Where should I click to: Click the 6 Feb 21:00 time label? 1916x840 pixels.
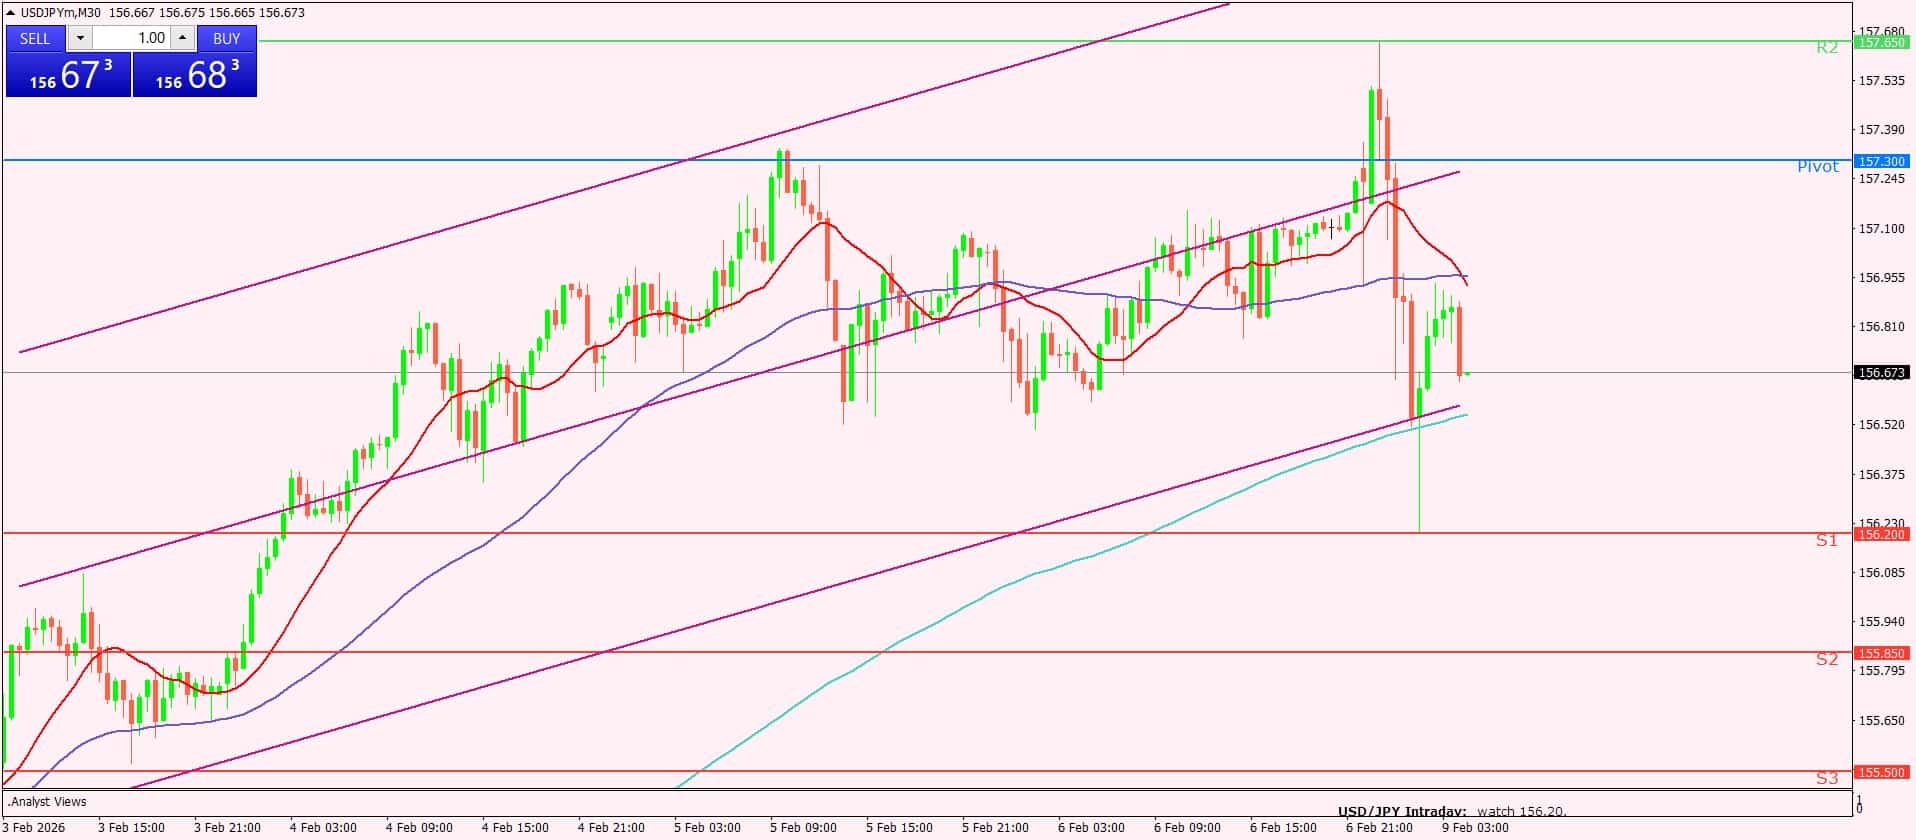(1379, 828)
